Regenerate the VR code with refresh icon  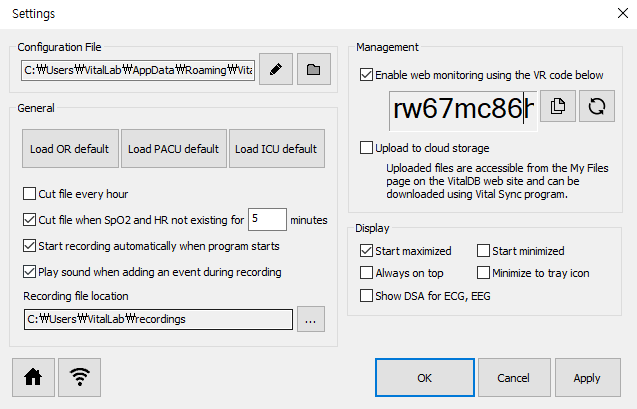click(x=597, y=106)
